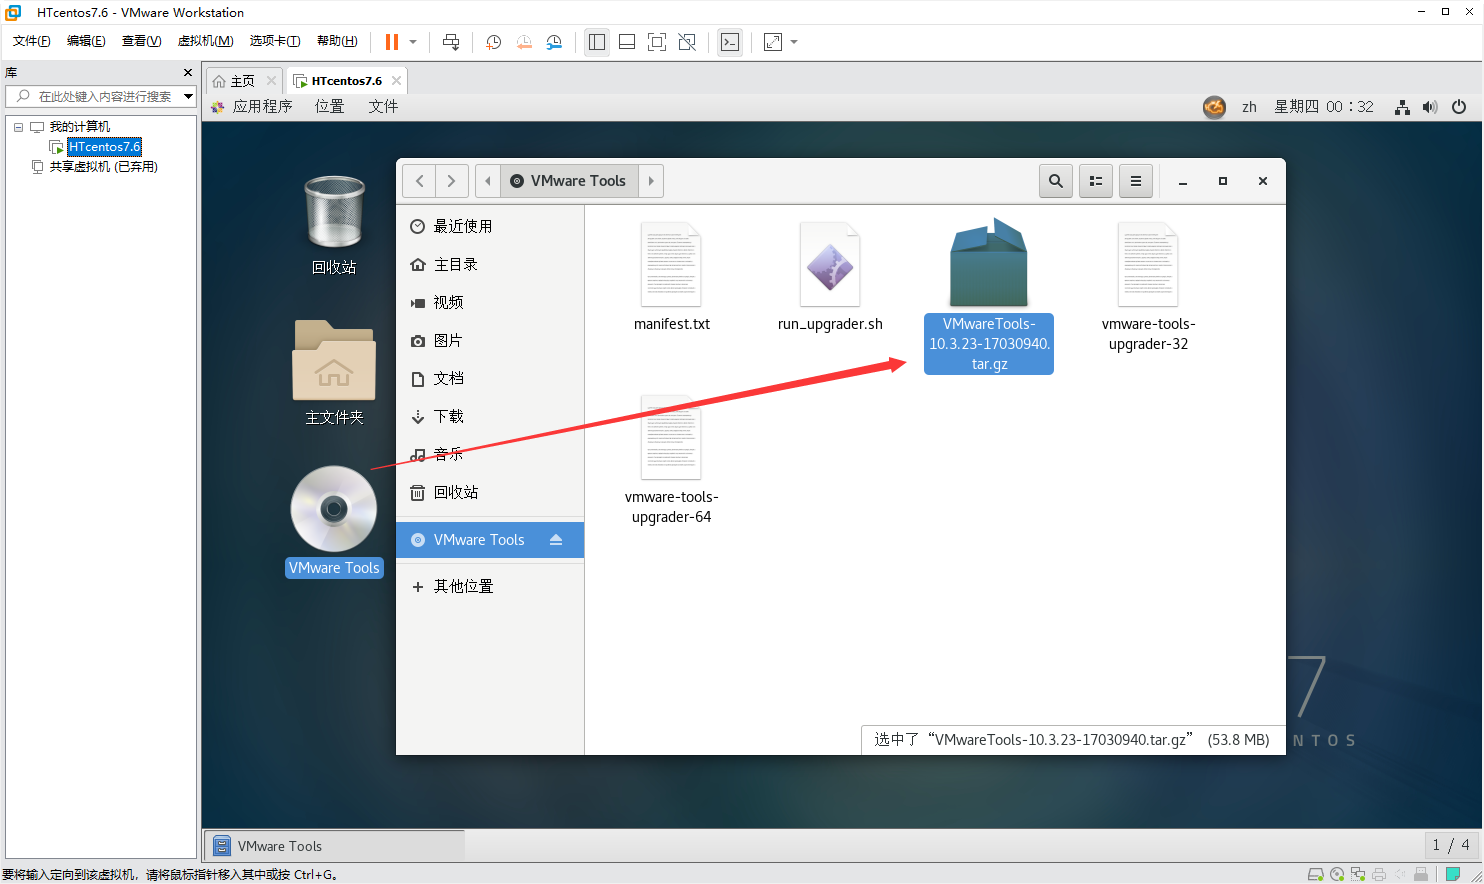Toggle the library sidebar view

(x=597, y=42)
